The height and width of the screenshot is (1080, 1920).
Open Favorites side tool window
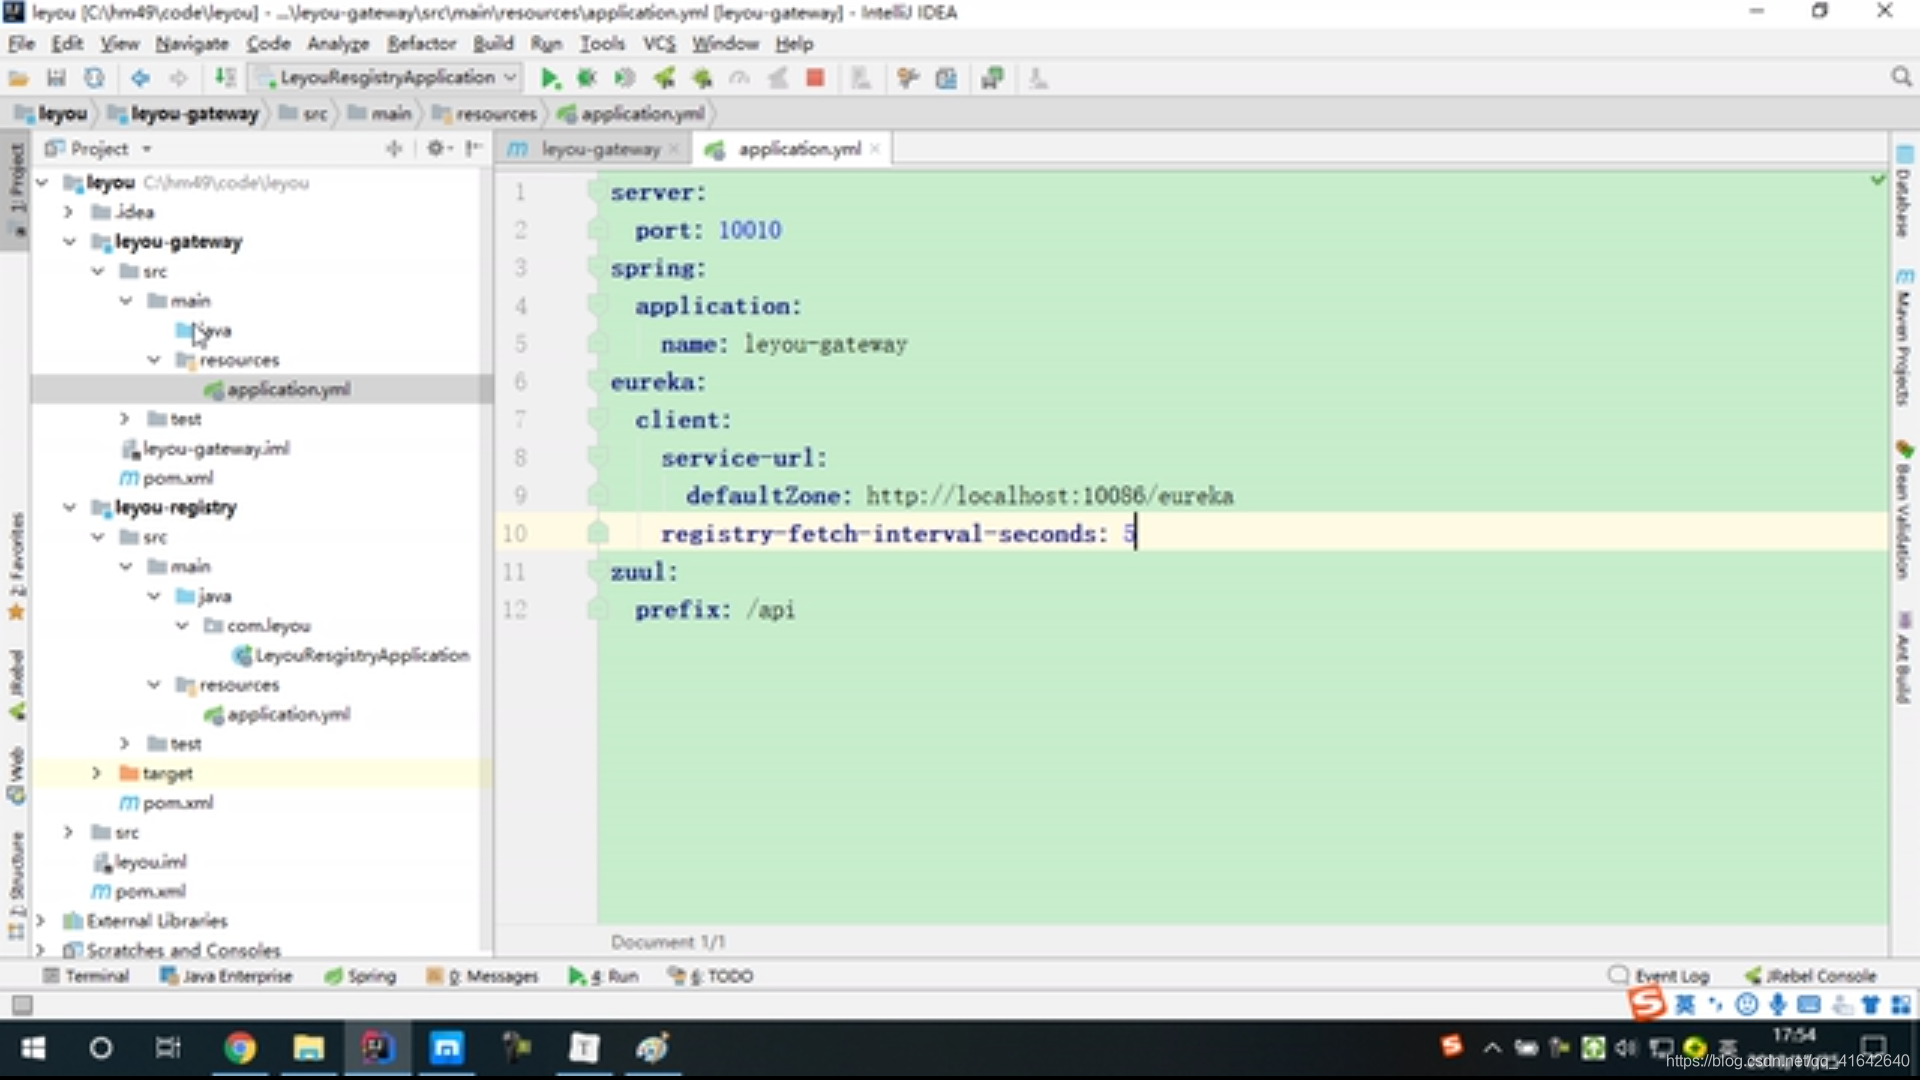pyautogui.click(x=16, y=565)
